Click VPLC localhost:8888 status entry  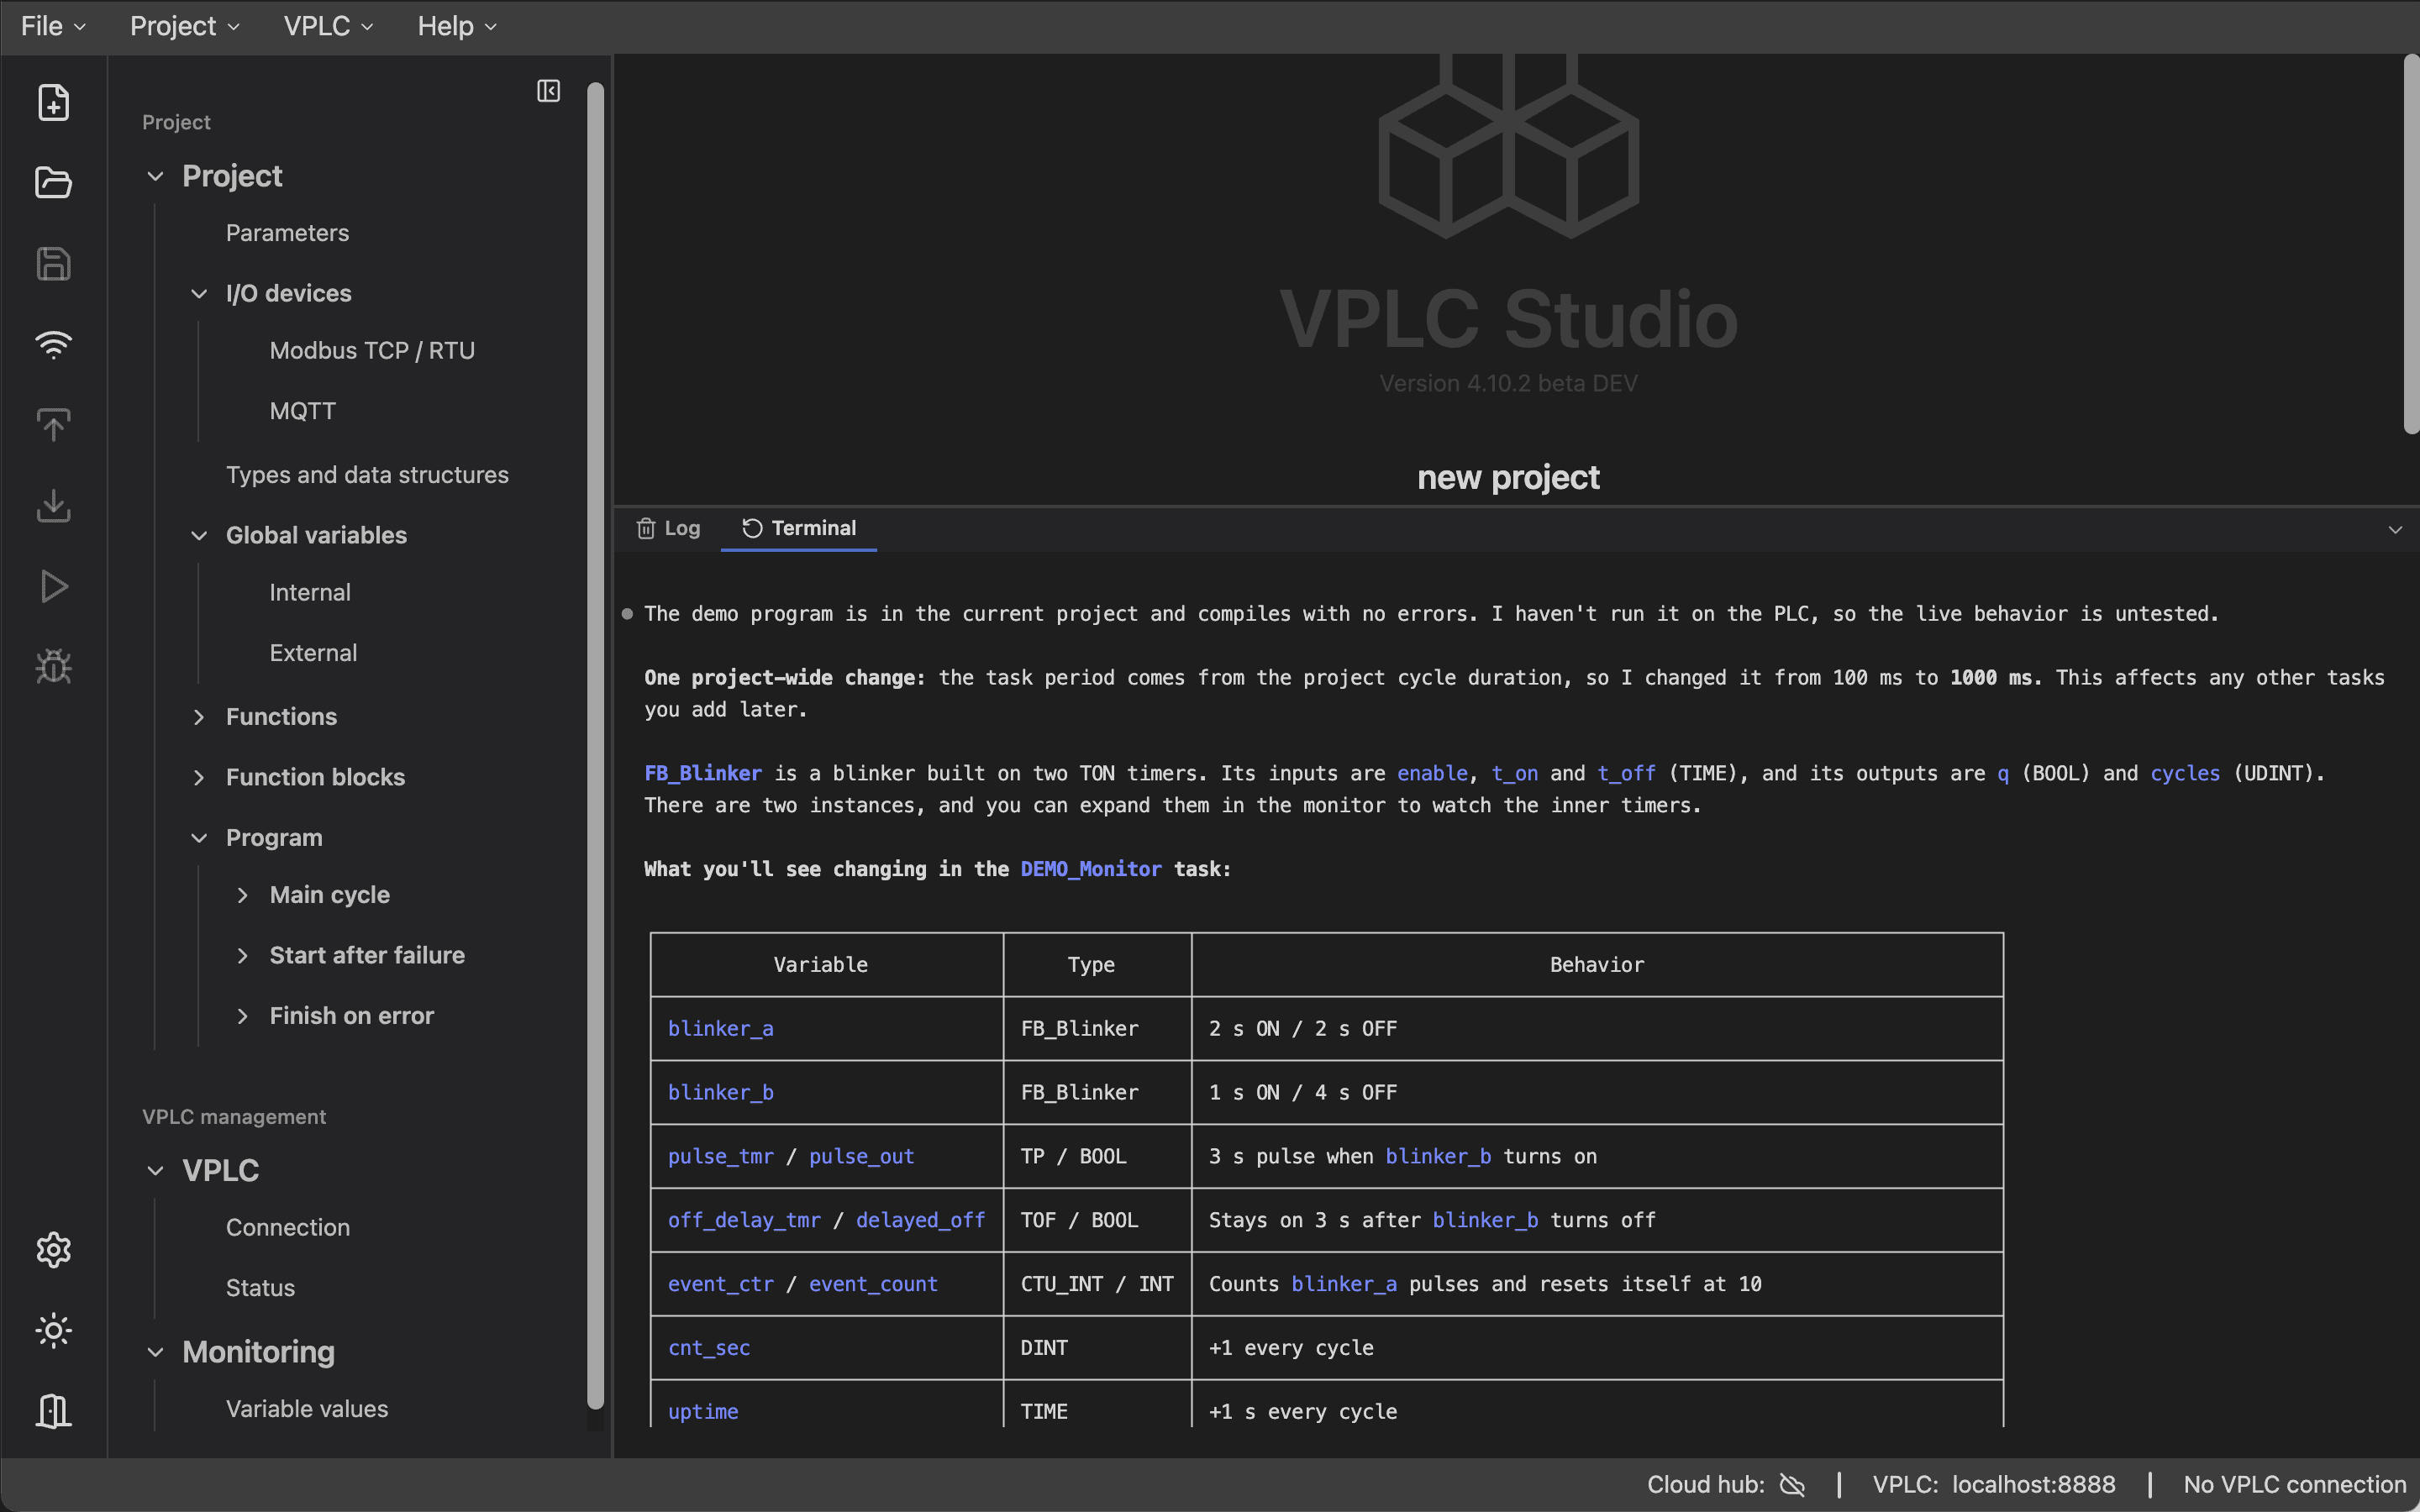pos(1994,1485)
